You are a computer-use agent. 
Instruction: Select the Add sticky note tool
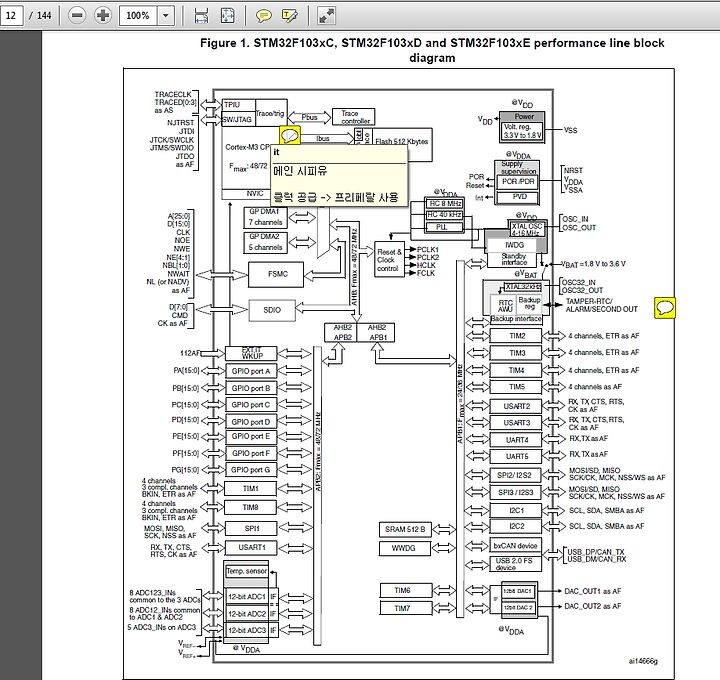pyautogui.click(x=264, y=16)
